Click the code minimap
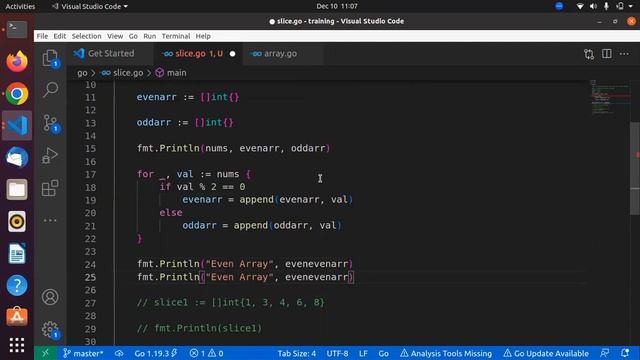This screenshot has width=640, height=360. [x=609, y=97]
